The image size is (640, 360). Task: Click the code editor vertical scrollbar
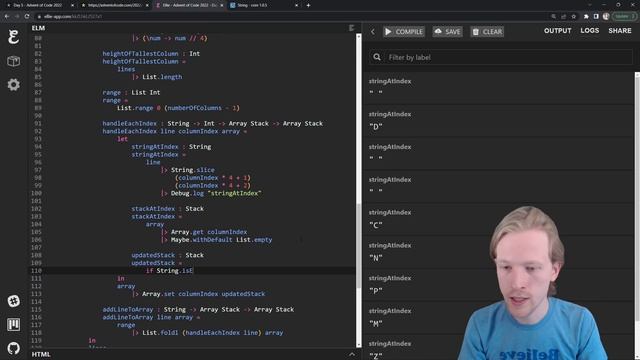[x=359, y=245]
